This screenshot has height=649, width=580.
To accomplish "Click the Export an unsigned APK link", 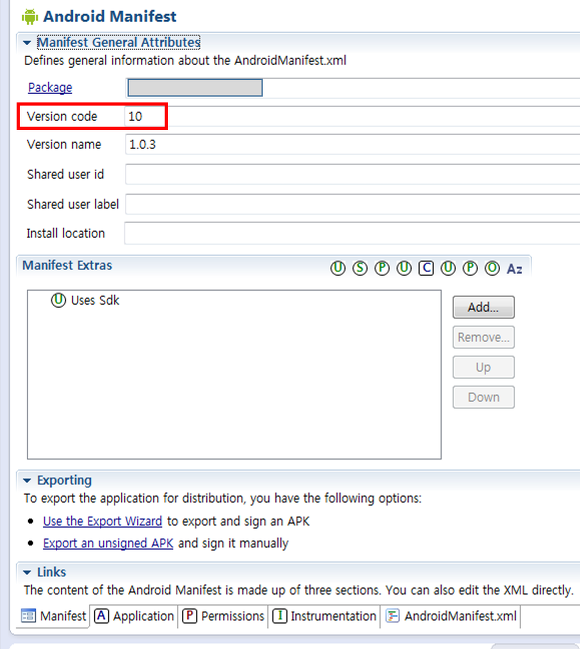I will pos(108,543).
